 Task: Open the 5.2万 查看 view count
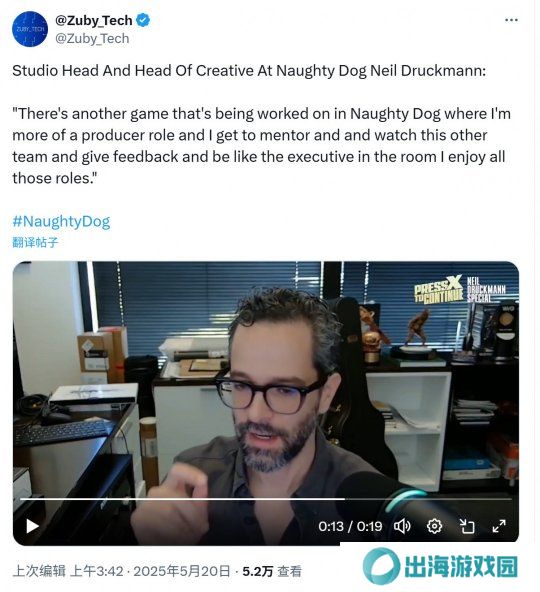pos(272,571)
